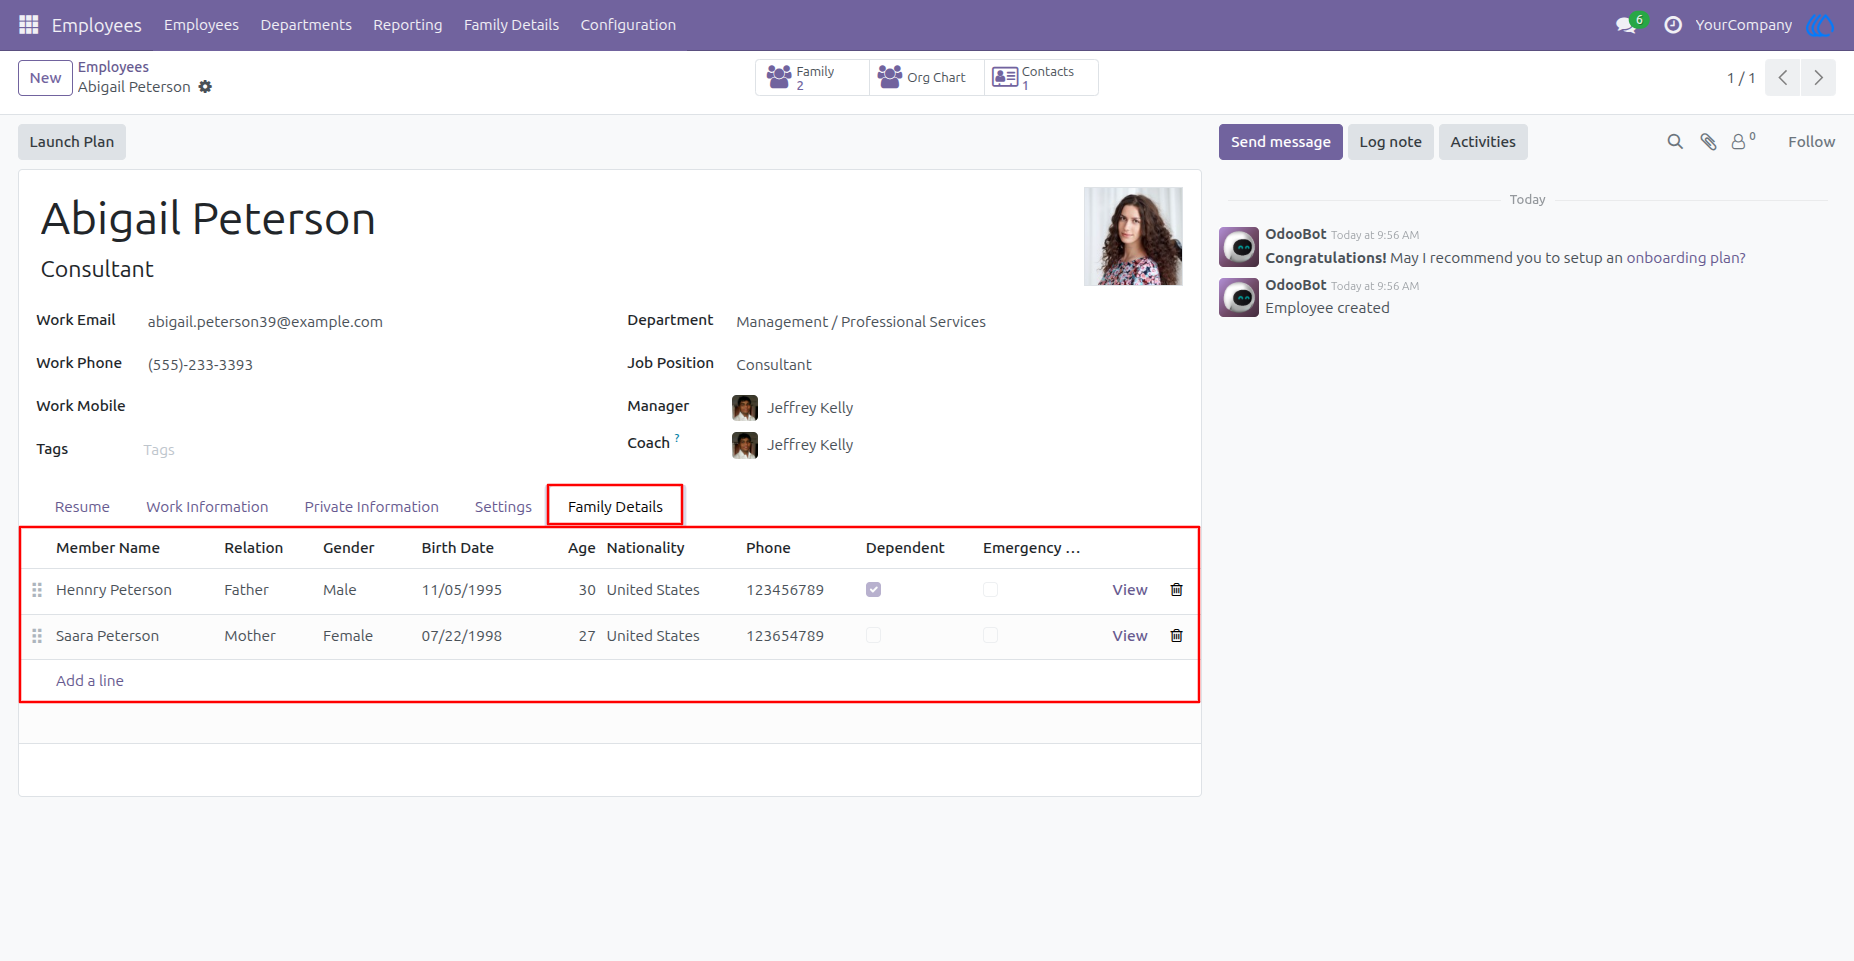Attach files using the paperclip icon

(x=1708, y=142)
